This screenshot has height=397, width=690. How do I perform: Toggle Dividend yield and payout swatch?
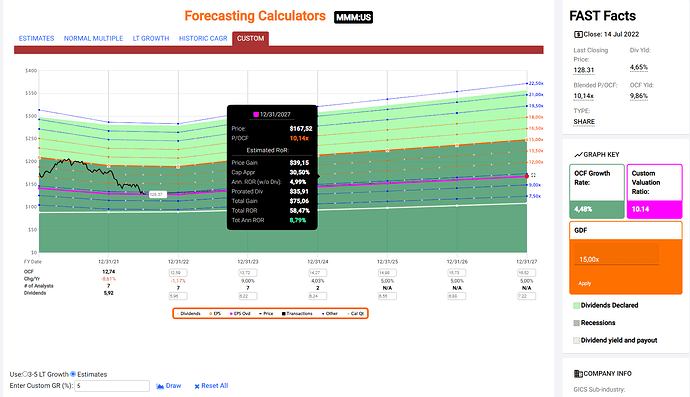(576, 341)
